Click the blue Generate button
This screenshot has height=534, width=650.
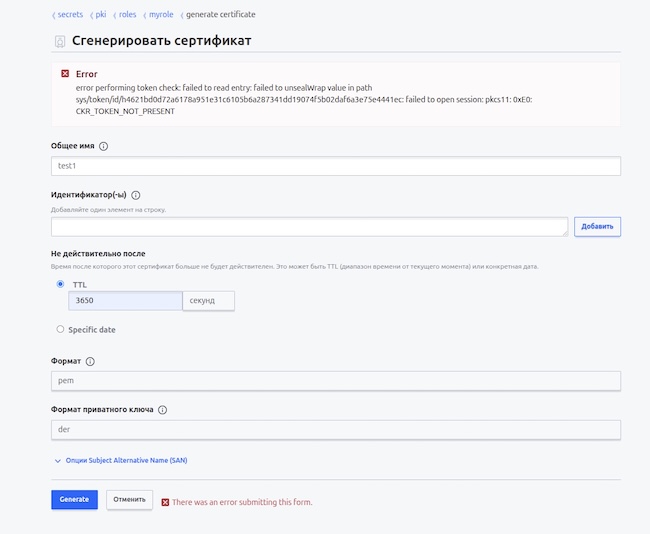click(75, 499)
